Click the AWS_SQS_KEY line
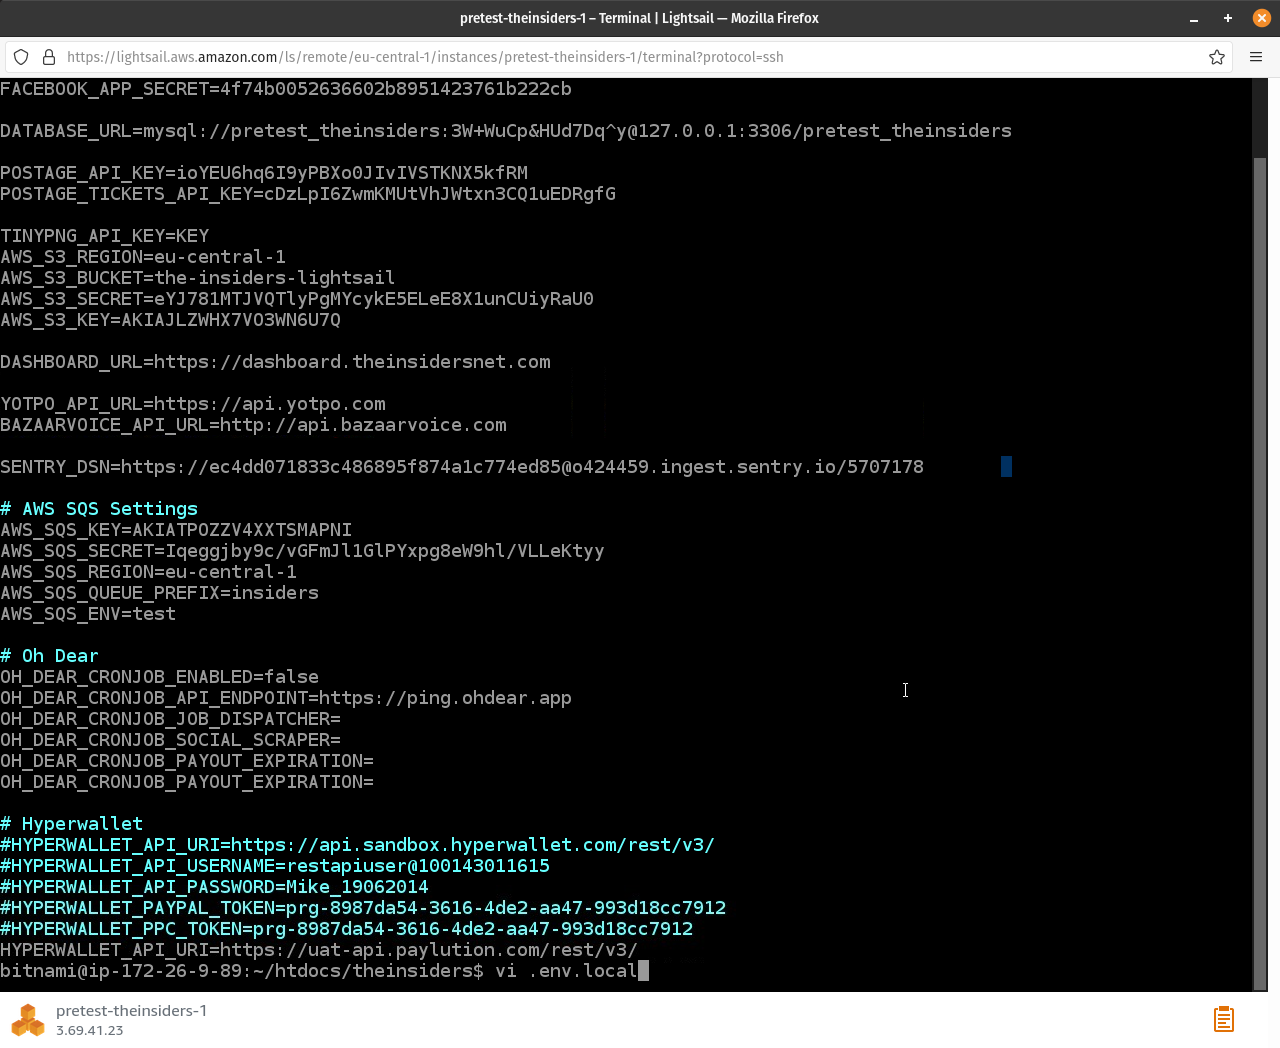 pos(176,530)
